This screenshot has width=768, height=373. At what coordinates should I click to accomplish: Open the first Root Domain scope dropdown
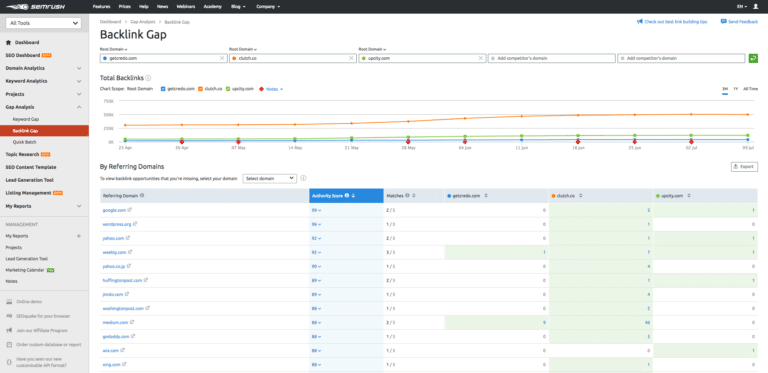tap(113, 49)
